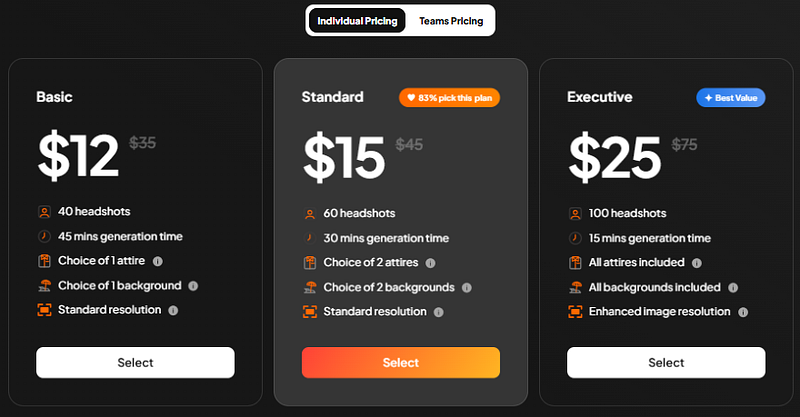Click info icon beside 'All backgrounds included'
Image resolution: width=800 pixels, height=417 pixels.
coord(727,288)
